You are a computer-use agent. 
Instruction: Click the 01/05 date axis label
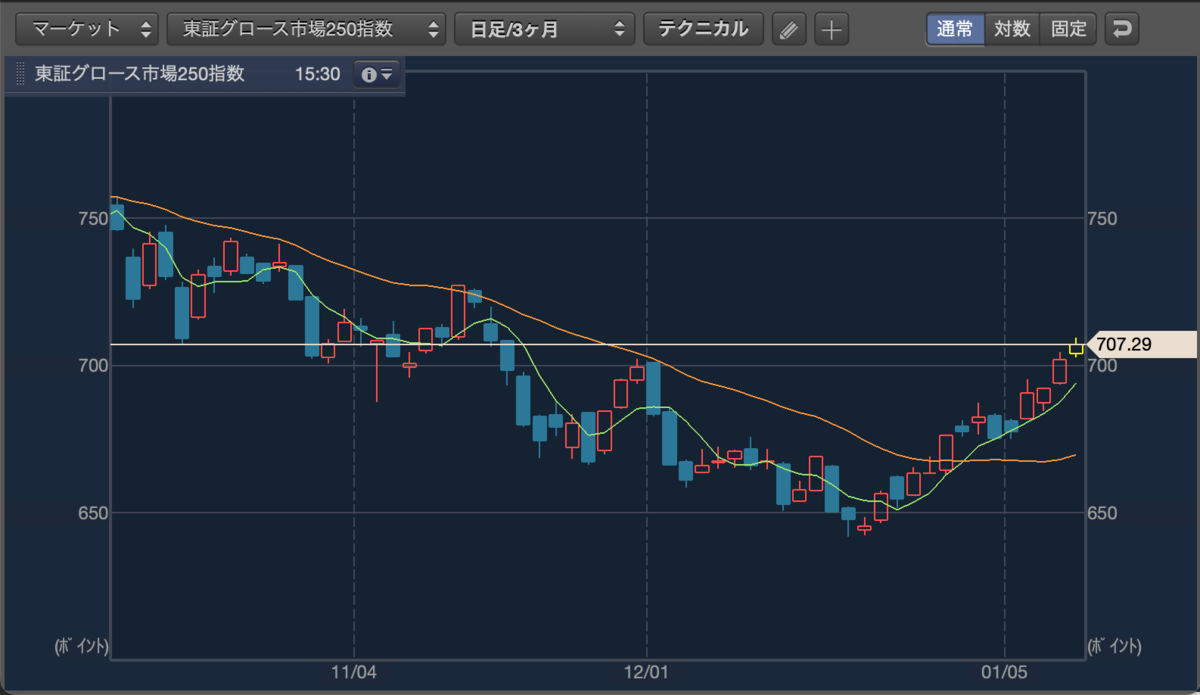pyautogui.click(x=1004, y=674)
